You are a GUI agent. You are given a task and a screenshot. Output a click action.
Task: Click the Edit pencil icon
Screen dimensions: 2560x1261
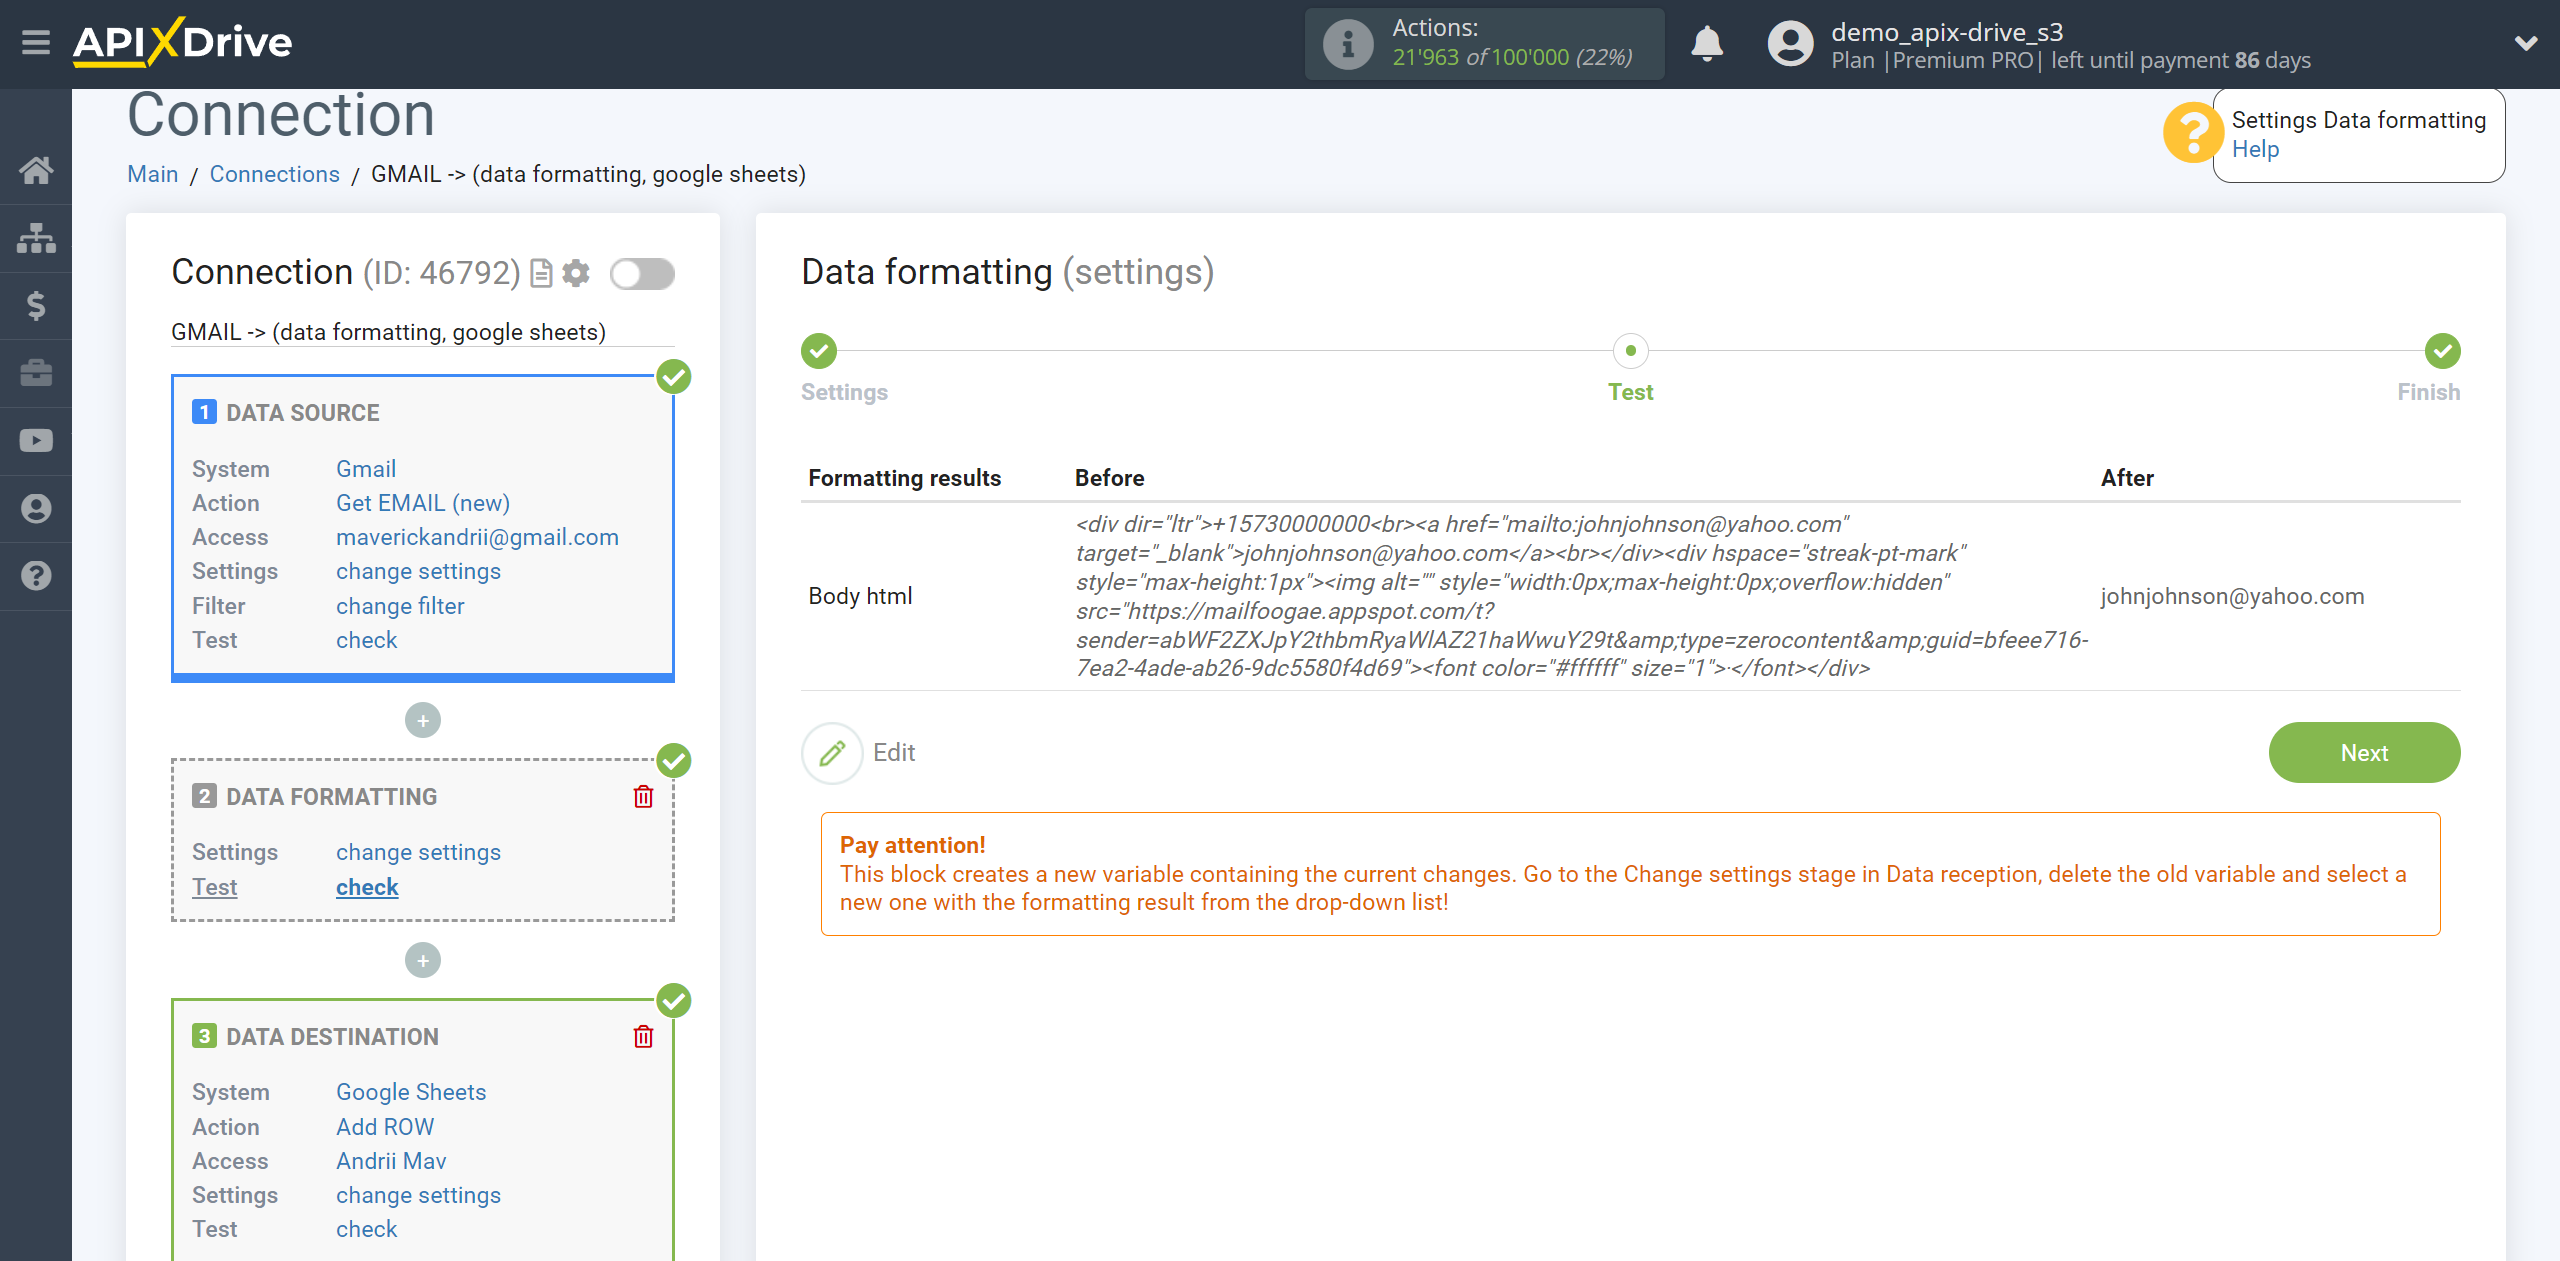point(832,753)
